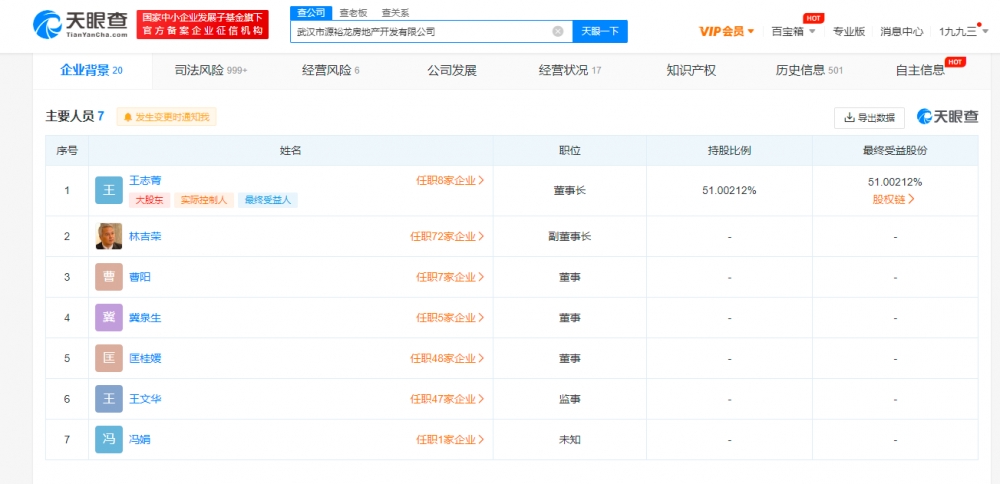Click the 曹阳 name link
This screenshot has width=1000, height=484.
[x=140, y=277]
